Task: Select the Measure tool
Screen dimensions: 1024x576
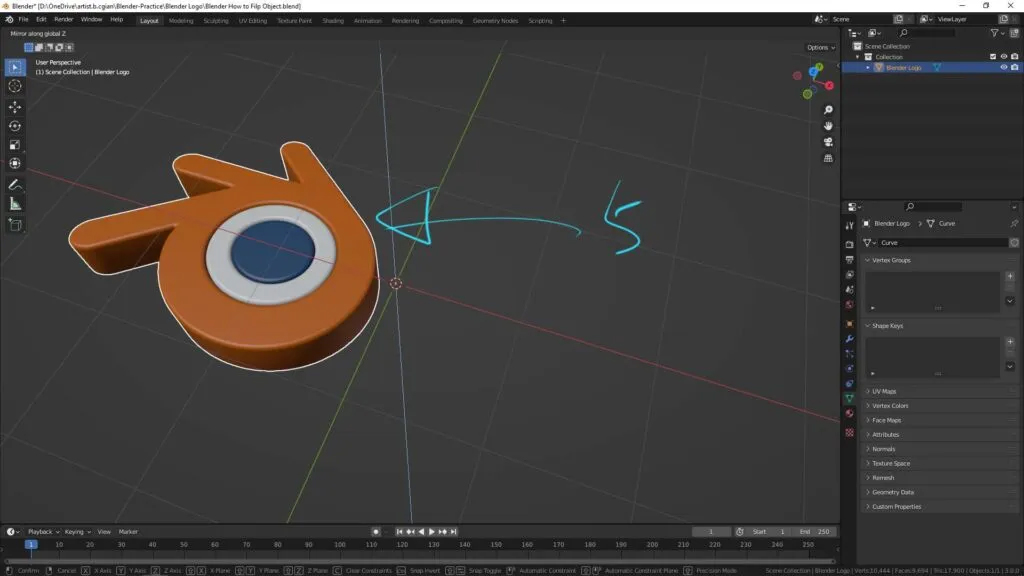Action: click(x=14, y=203)
